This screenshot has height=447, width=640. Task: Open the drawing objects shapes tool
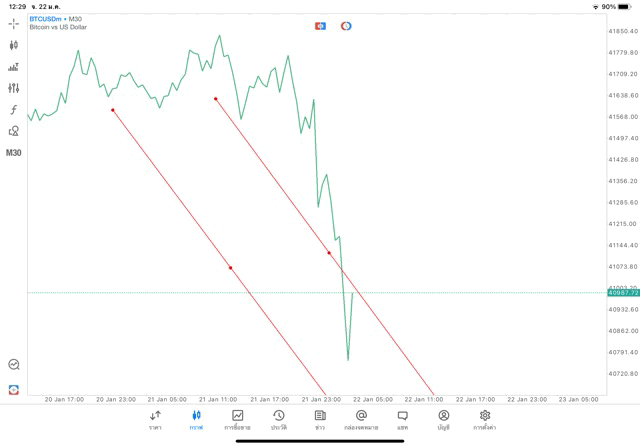coord(14,131)
